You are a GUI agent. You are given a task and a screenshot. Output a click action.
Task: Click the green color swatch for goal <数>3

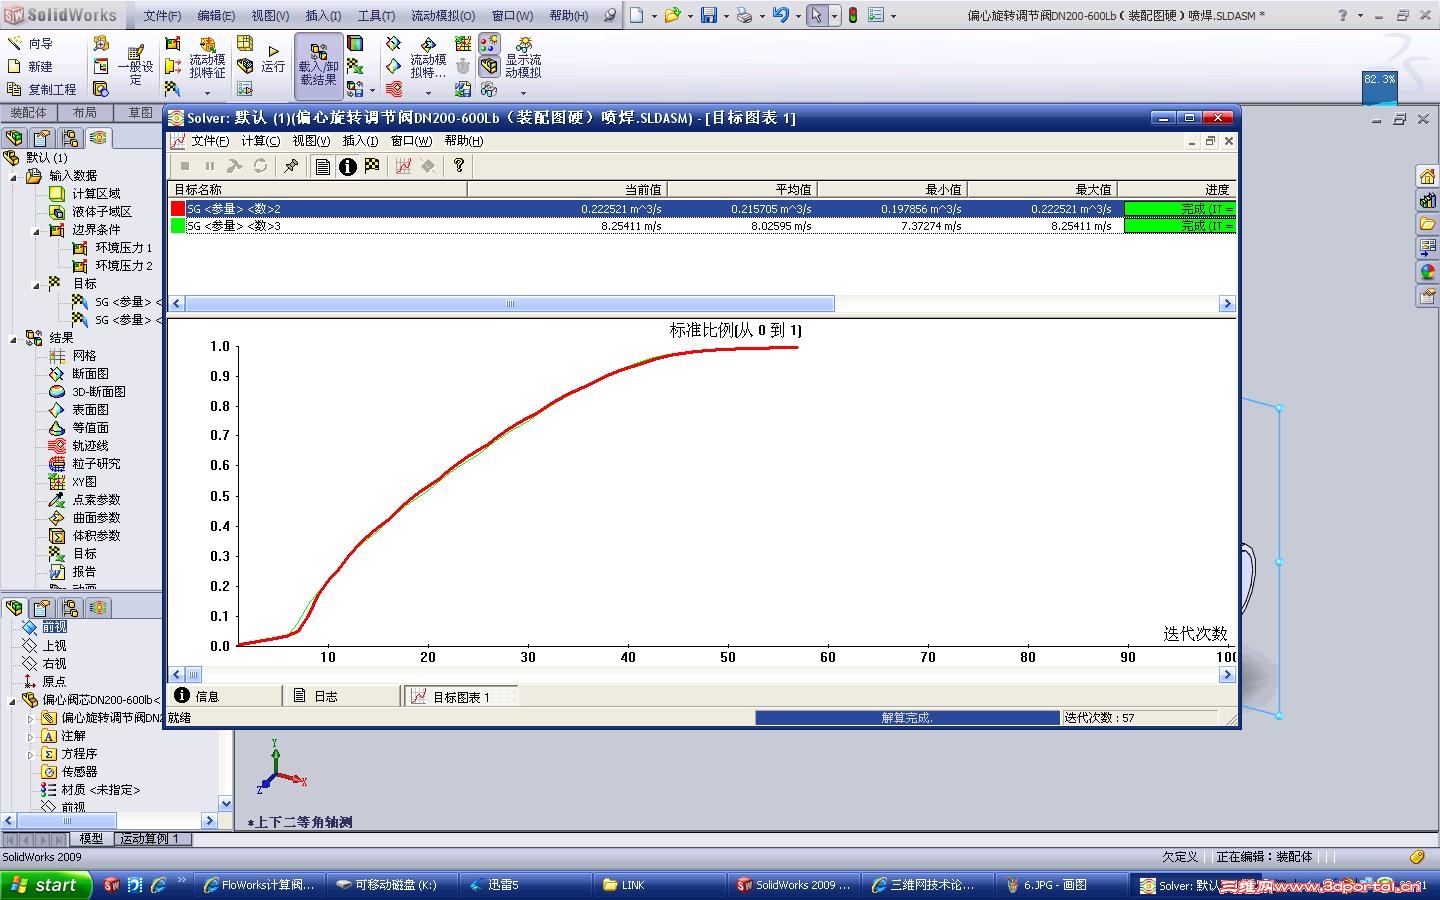[178, 226]
